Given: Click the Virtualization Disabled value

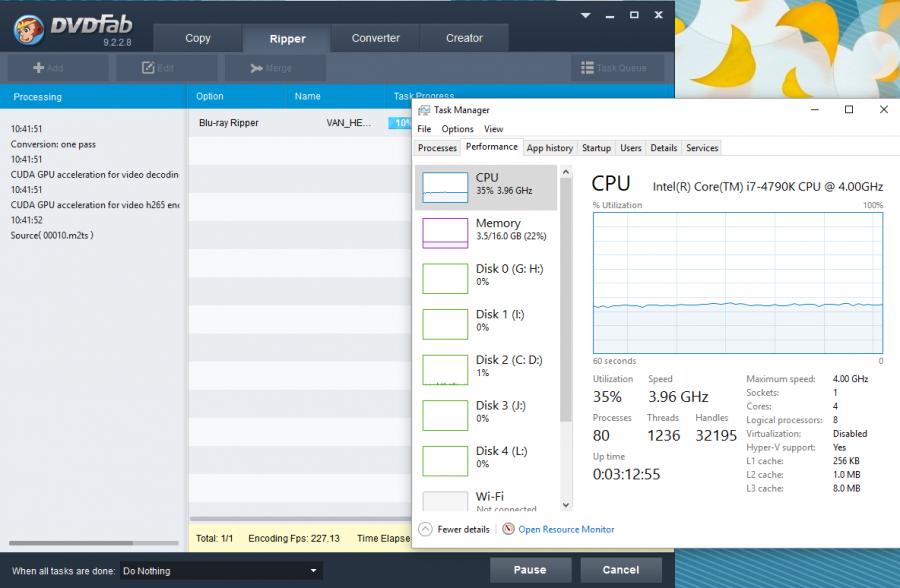Looking at the screenshot, I should (849, 434).
